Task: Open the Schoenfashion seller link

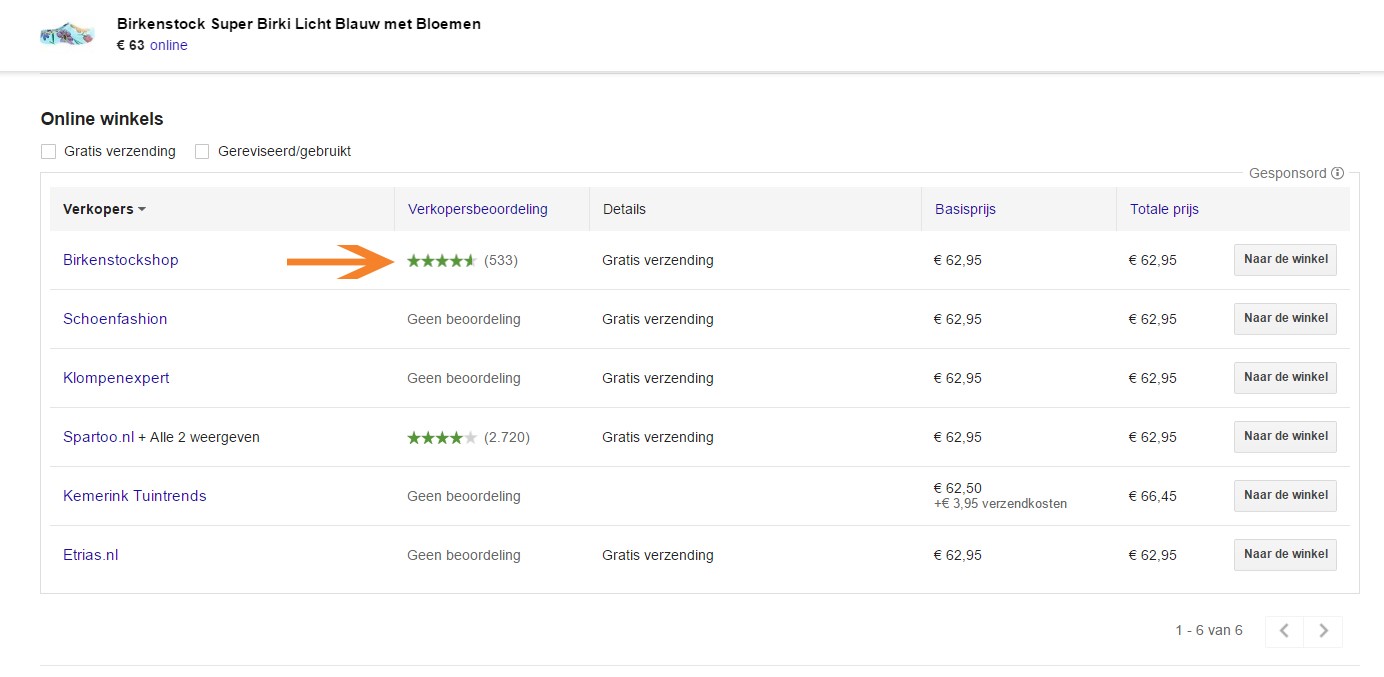Action: (115, 319)
